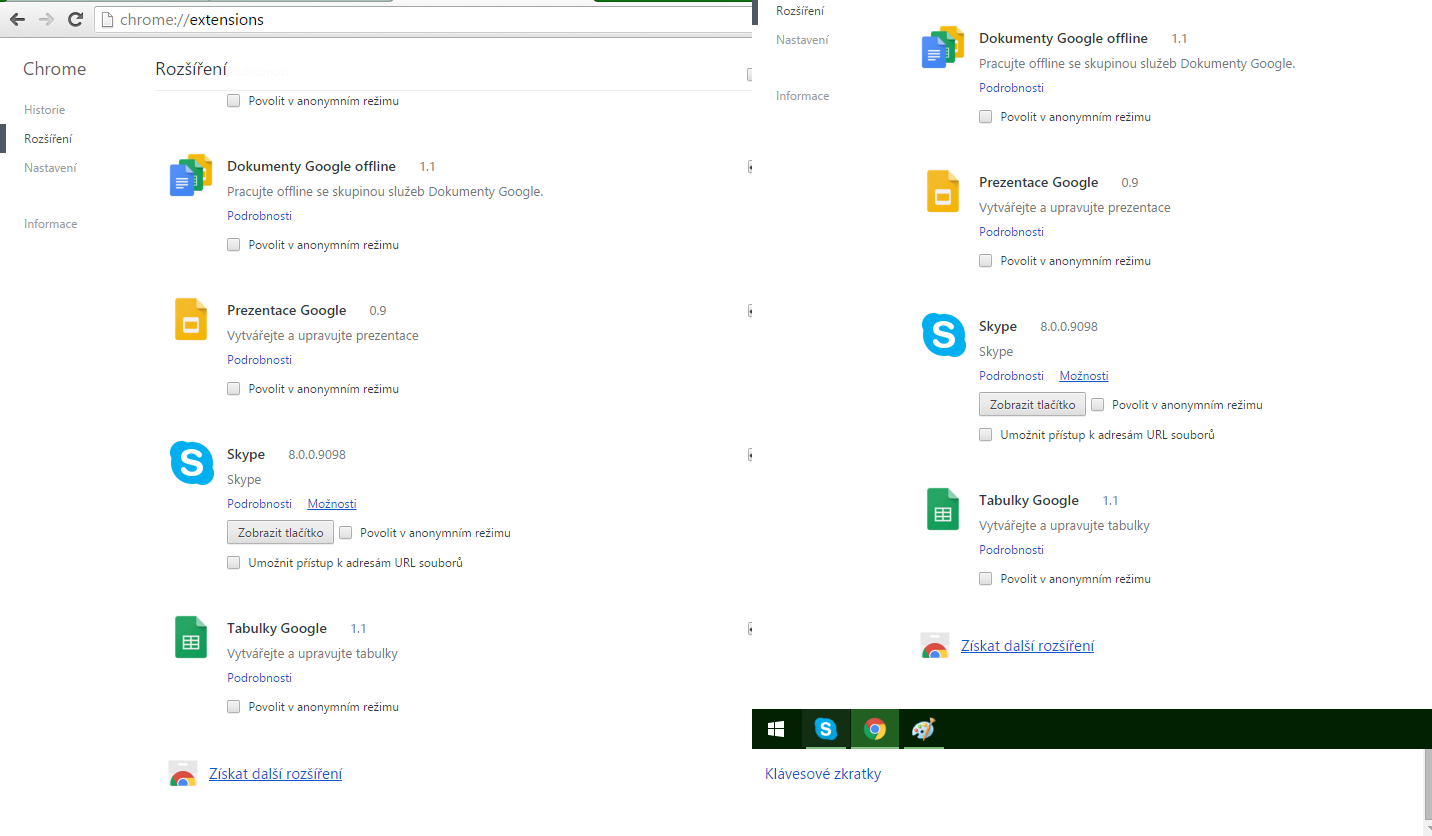
Task: Click 'Vytvářejte a upravujte tabulky' in right view
Action: click(1064, 526)
